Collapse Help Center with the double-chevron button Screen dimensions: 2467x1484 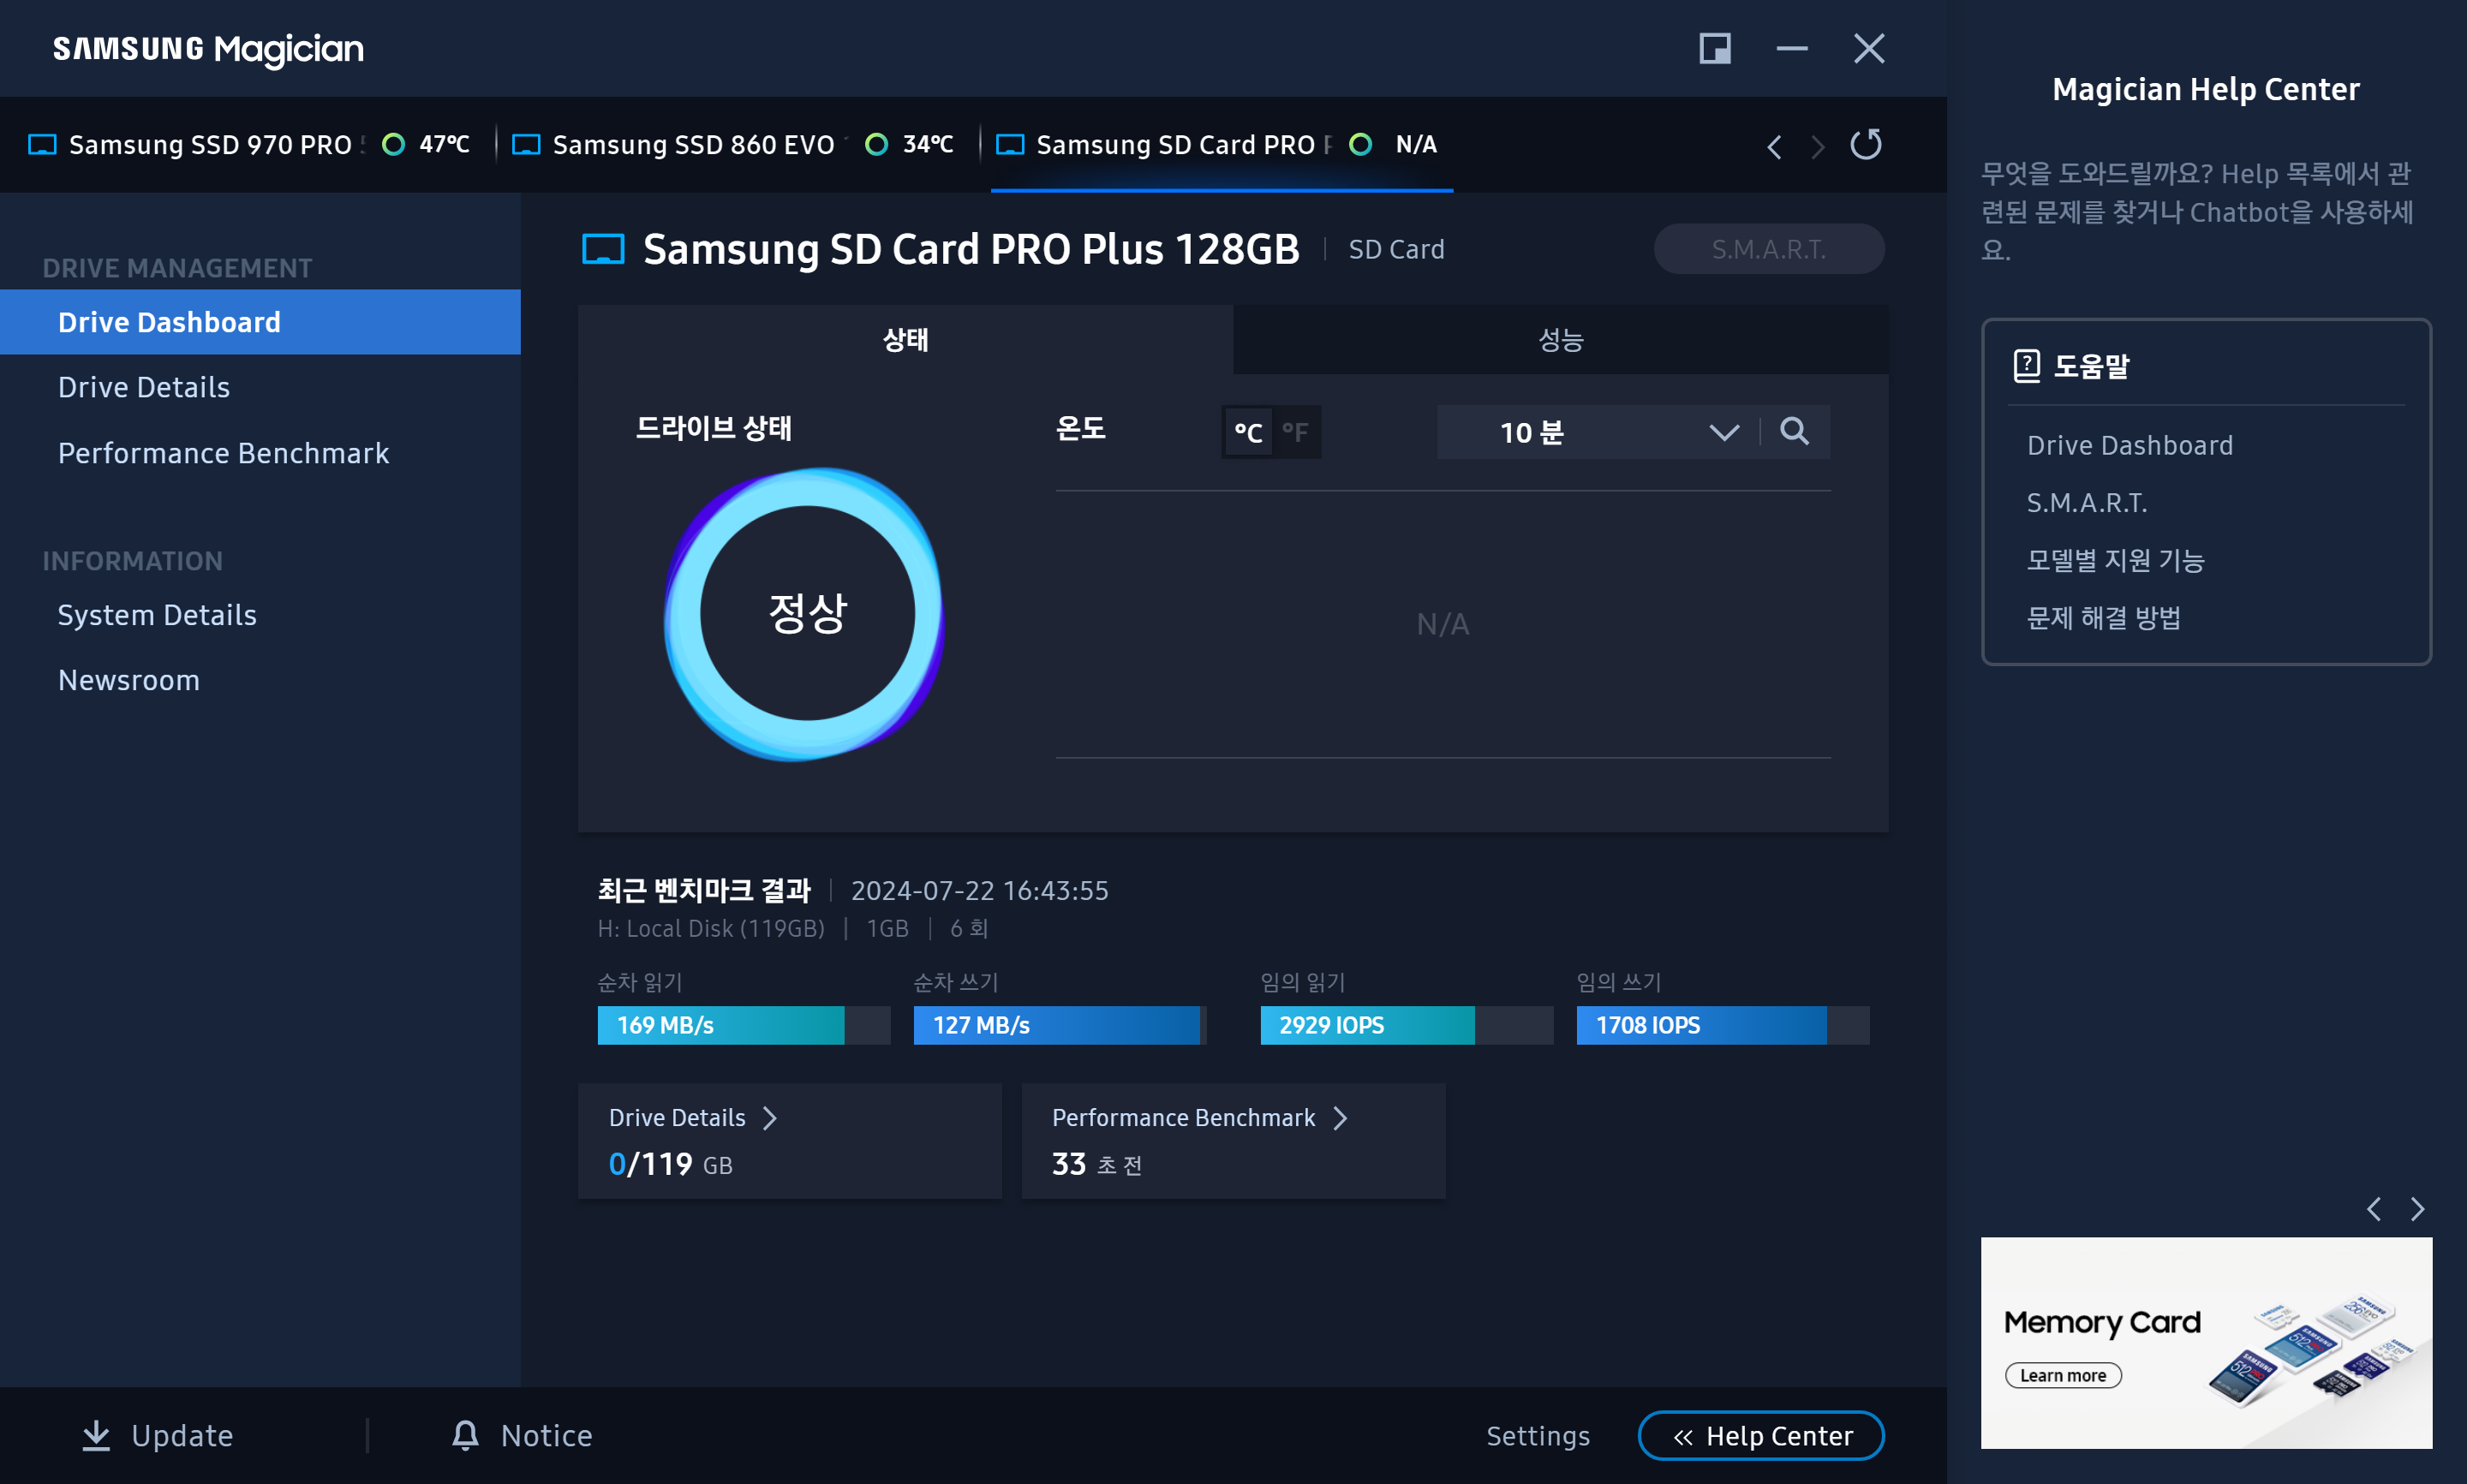pos(1760,1436)
